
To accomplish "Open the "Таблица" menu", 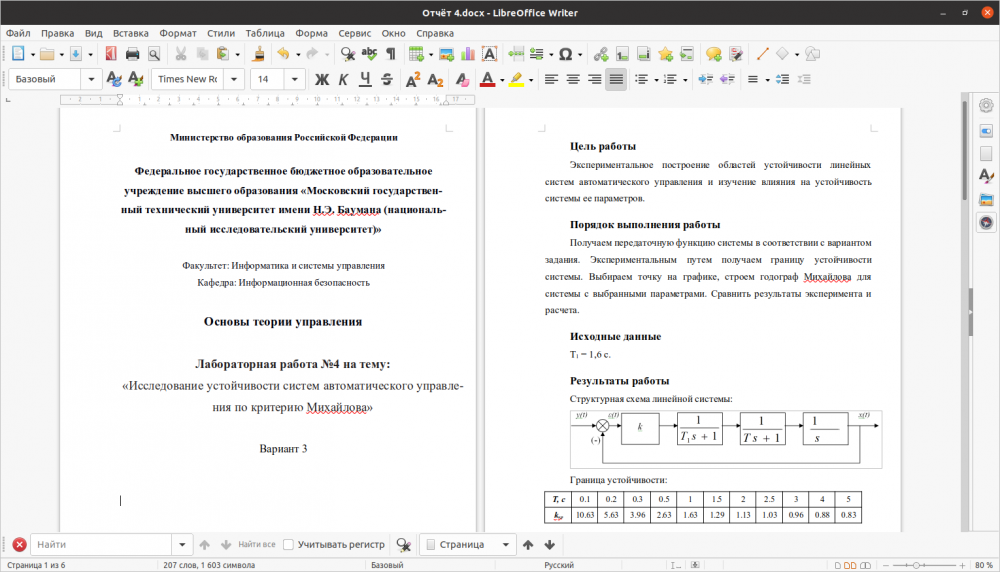I will click(264, 33).
